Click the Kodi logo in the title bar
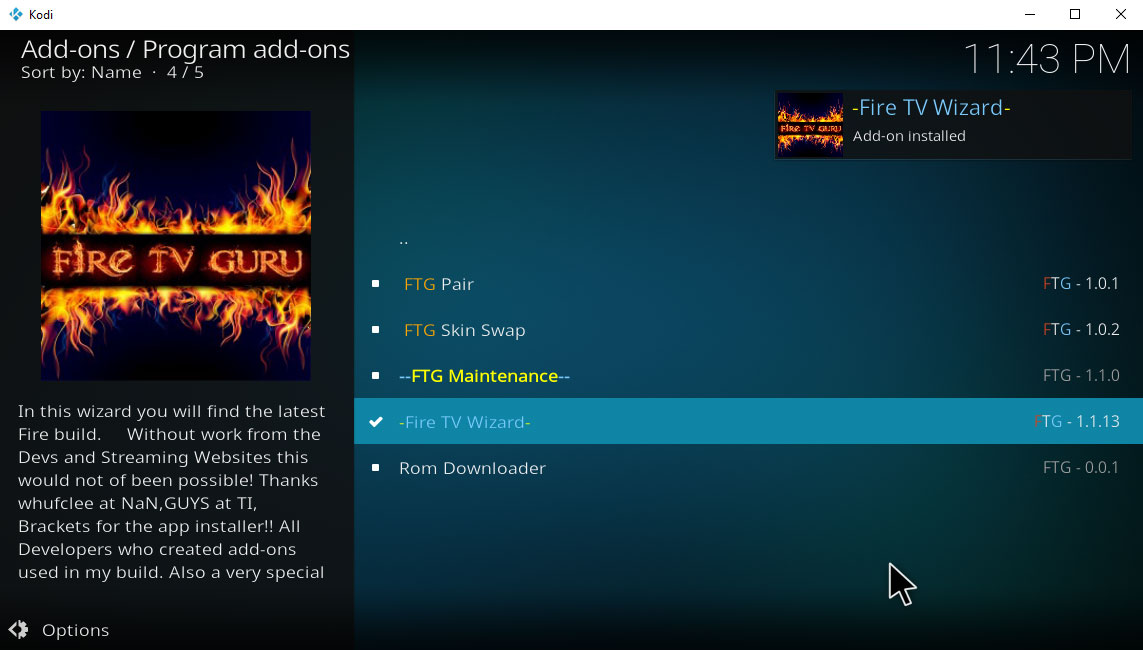This screenshot has height=650, width=1143. pos(14,14)
